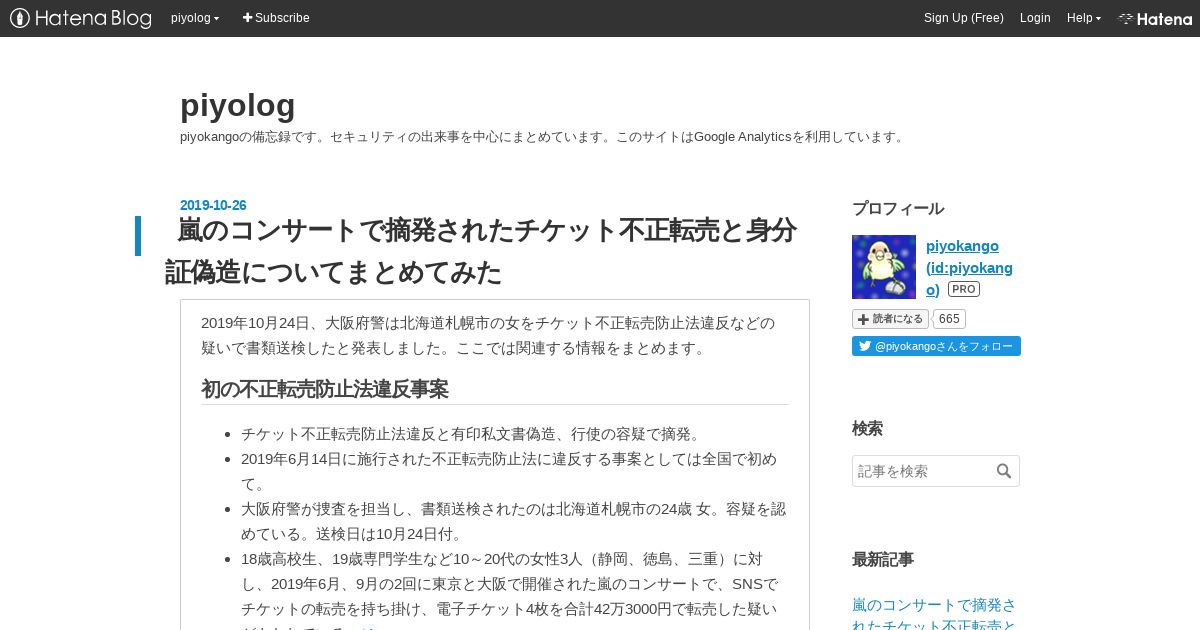Open the 665 readers count bubble
Screen dimensions: 1200x630
950,319
